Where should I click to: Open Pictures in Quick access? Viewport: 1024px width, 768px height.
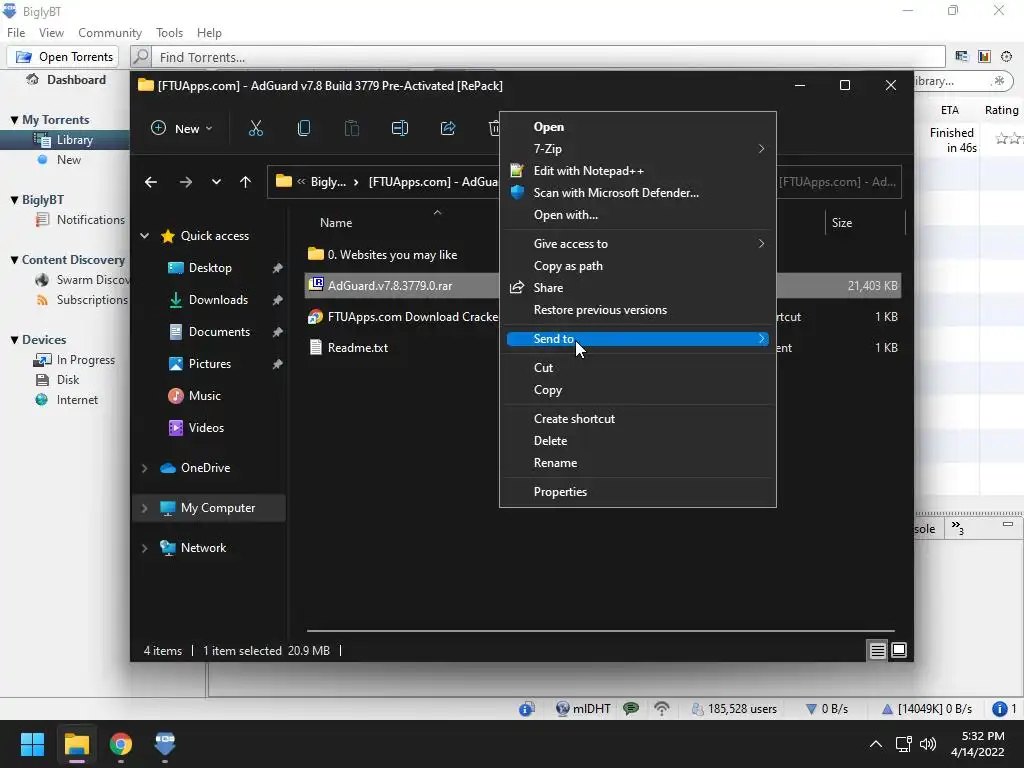coord(210,364)
